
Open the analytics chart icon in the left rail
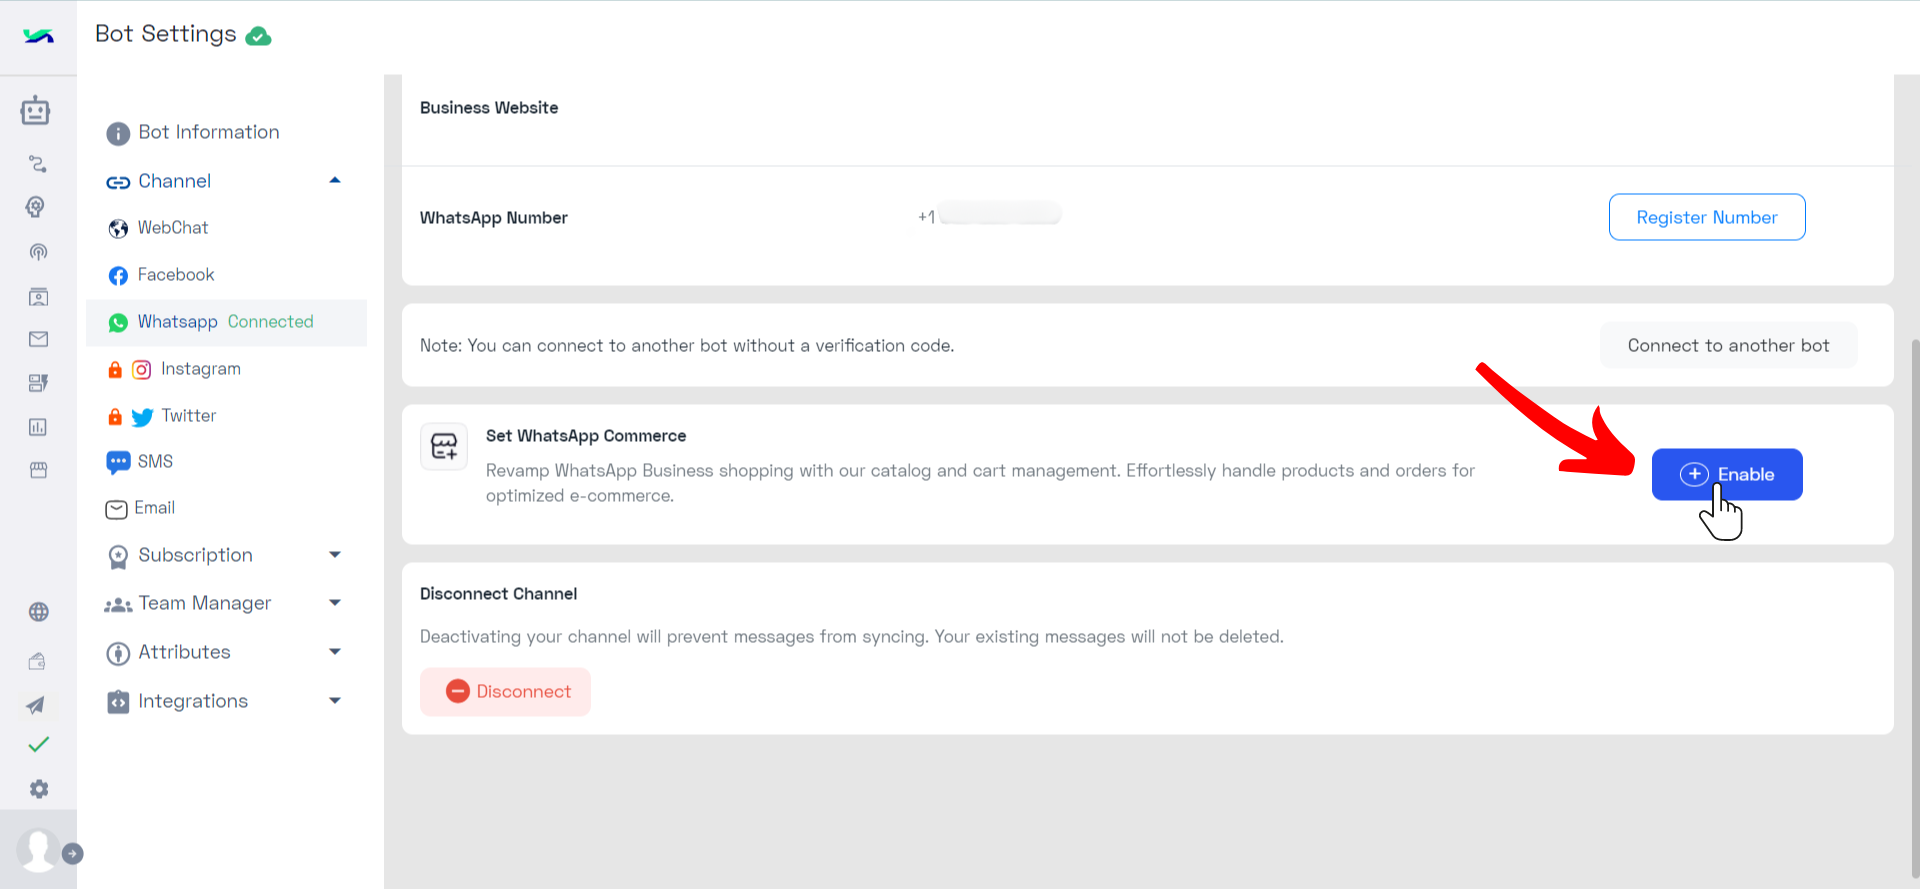(x=38, y=427)
